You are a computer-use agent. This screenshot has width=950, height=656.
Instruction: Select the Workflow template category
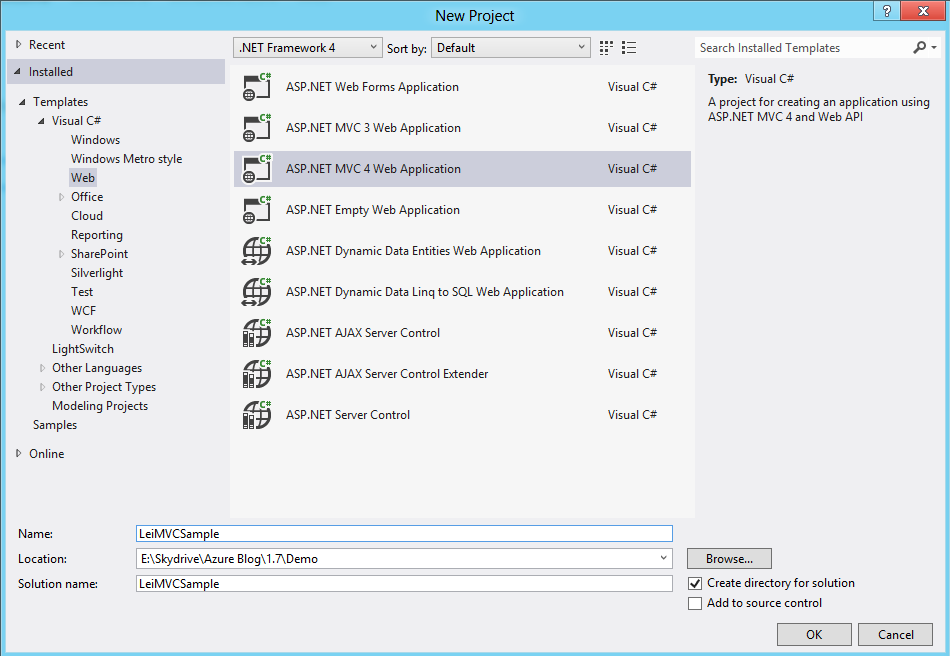96,330
